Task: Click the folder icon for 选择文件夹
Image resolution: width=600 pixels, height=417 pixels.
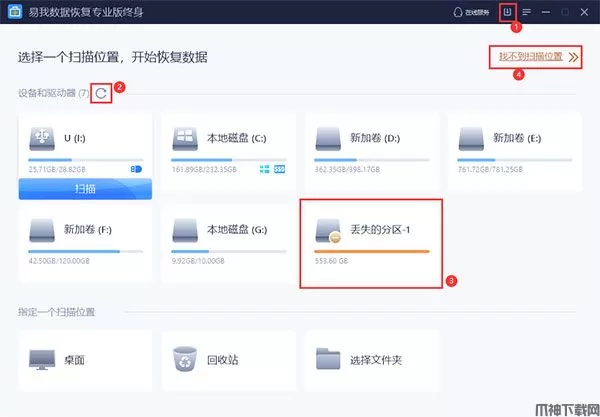Action: pyautogui.click(x=328, y=359)
